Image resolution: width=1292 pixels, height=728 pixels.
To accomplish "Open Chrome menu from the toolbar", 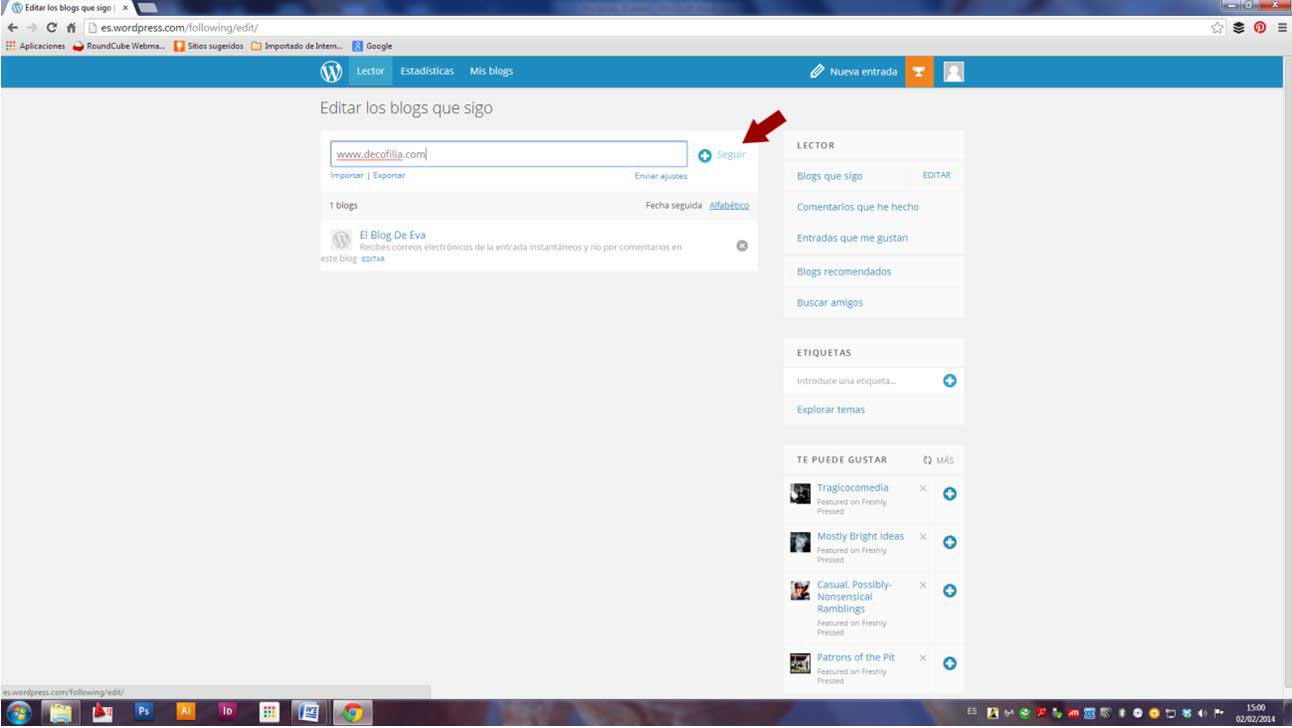I will click(1282, 28).
